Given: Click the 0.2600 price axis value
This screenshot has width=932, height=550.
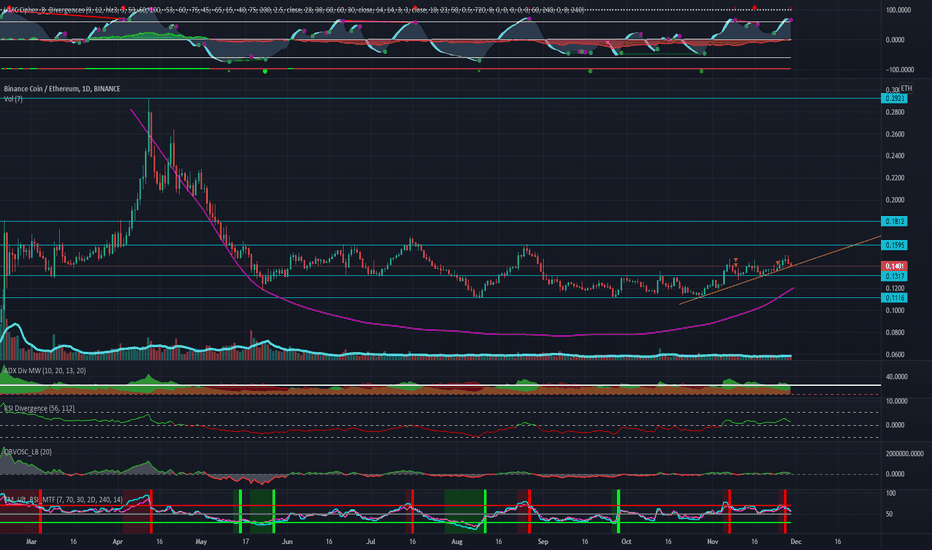Looking at the screenshot, I should 895,134.
